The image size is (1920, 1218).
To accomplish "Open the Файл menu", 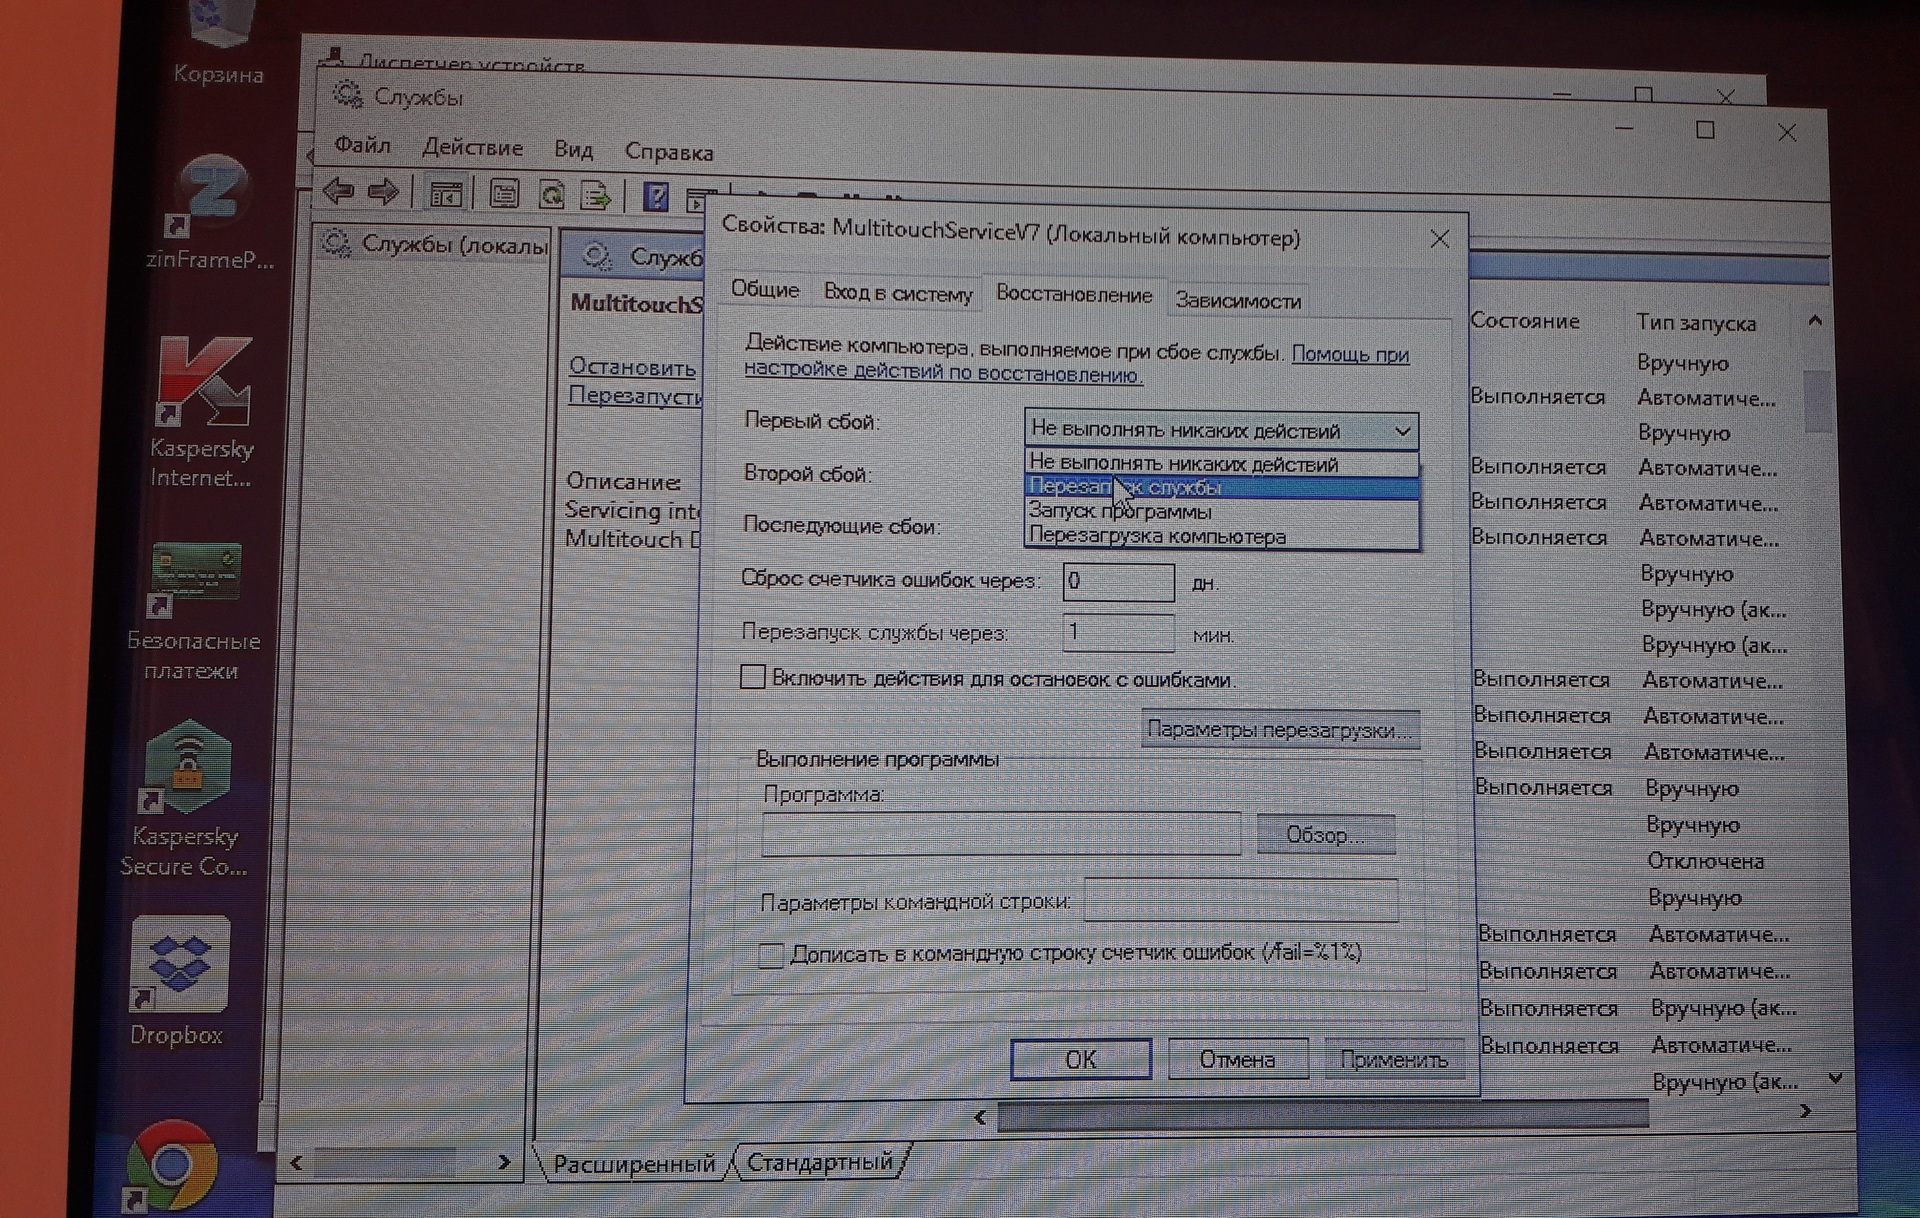I will pyautogui.click(x=362, y=145).
